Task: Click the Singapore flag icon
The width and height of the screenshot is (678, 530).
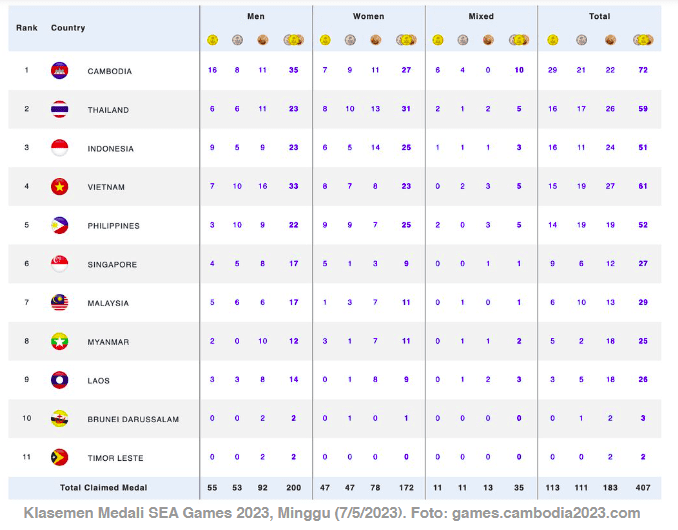Action: pyautogui.click(x=59, y=265)
